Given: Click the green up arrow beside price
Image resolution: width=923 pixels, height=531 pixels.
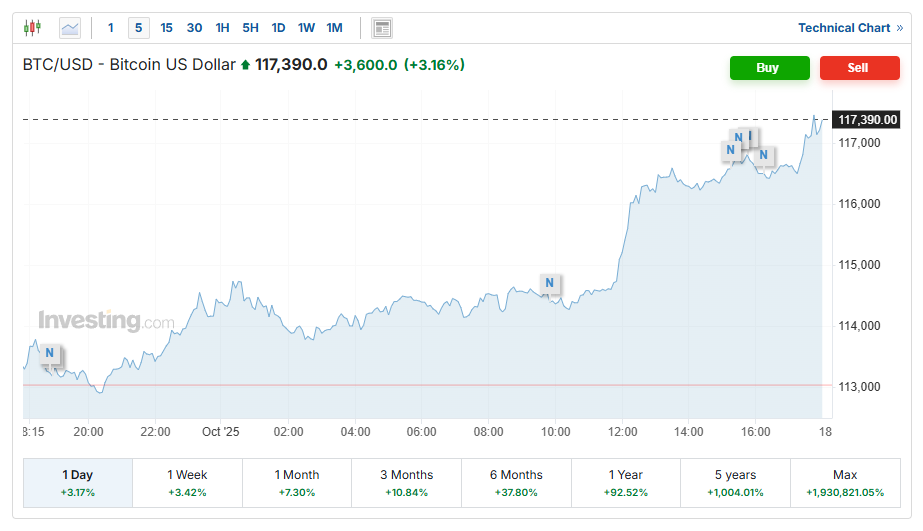Looking at the screenshot, I should point(245,65).
